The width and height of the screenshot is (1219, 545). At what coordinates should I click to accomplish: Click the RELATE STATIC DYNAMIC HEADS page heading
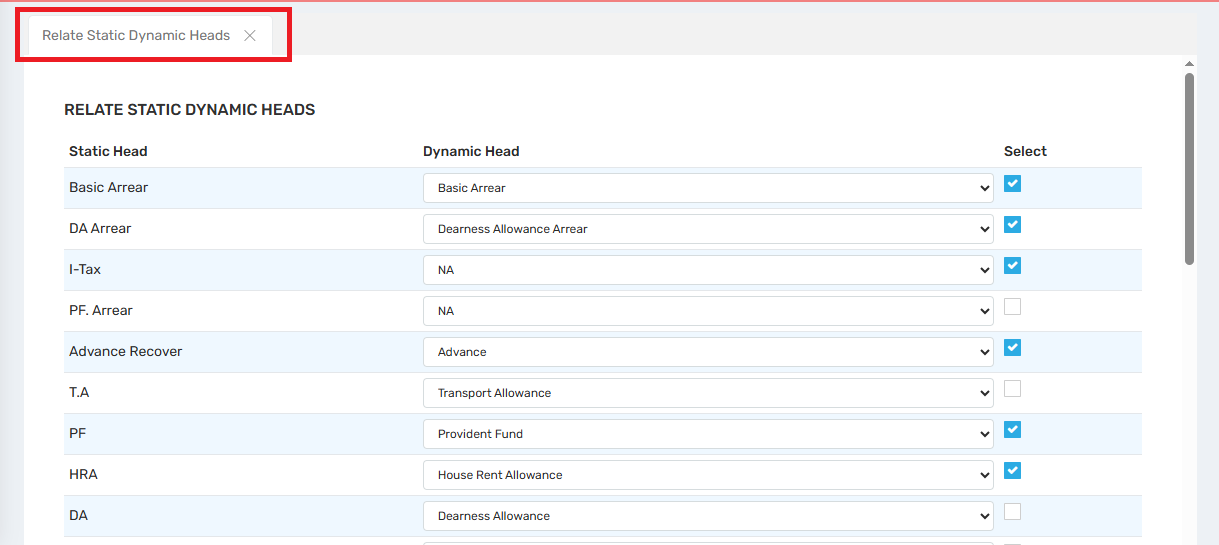point(190,110)
